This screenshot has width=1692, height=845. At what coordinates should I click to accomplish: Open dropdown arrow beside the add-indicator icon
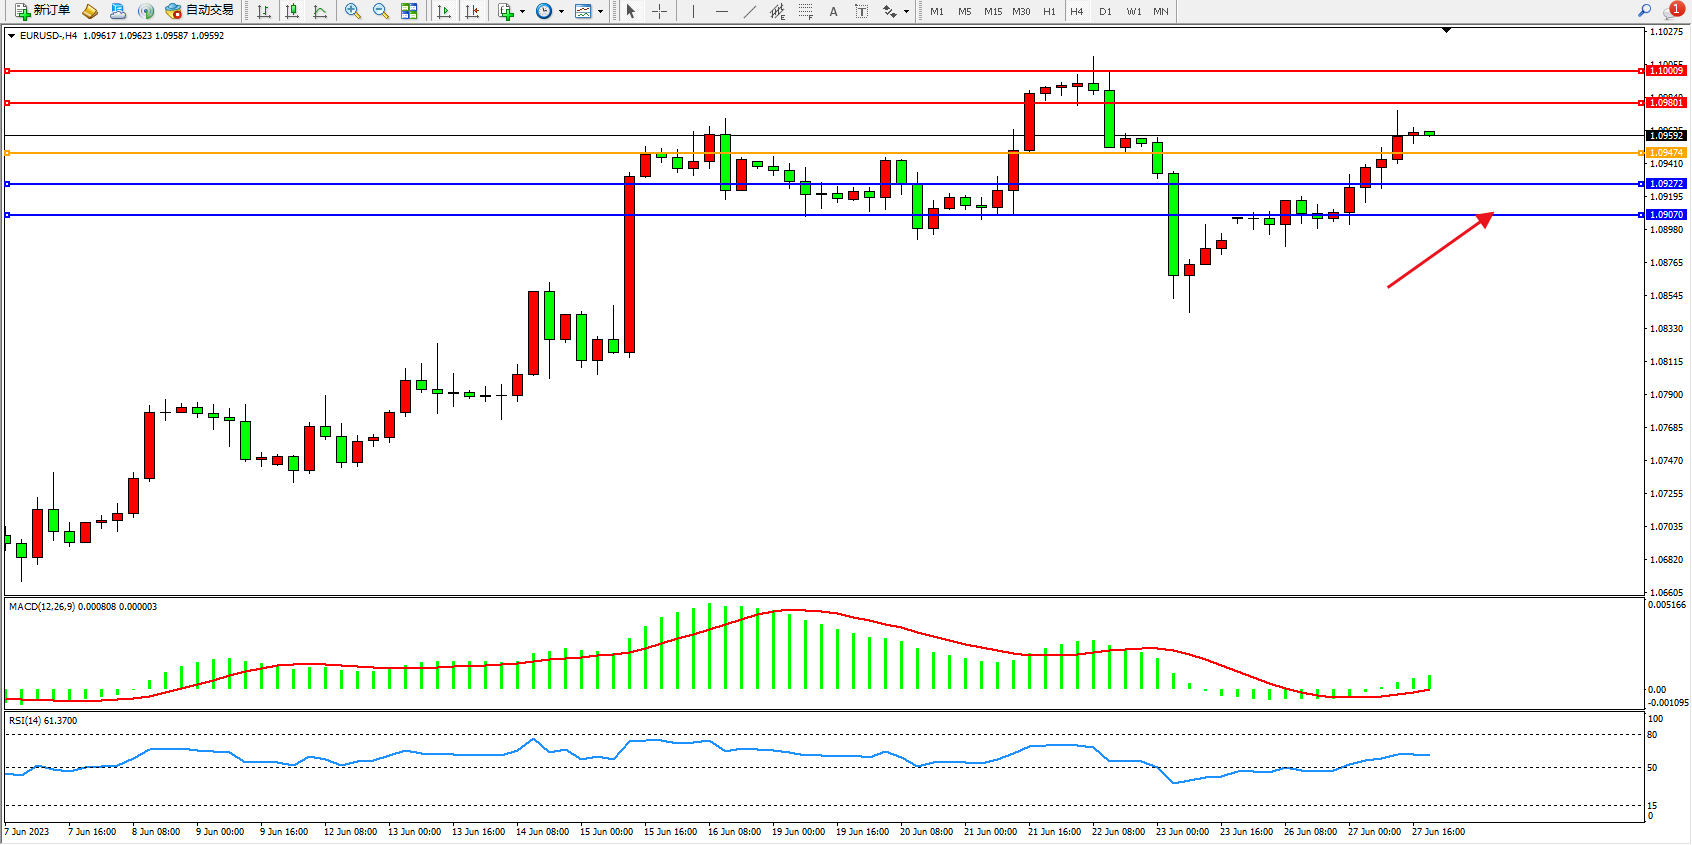coord(522,12)
